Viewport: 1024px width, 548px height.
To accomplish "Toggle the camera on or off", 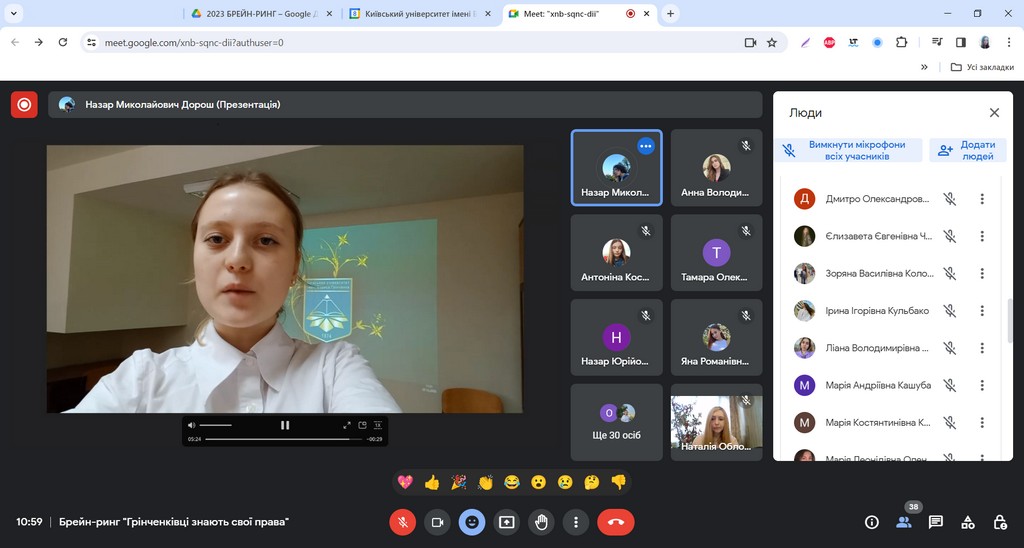I will point(437,522).
